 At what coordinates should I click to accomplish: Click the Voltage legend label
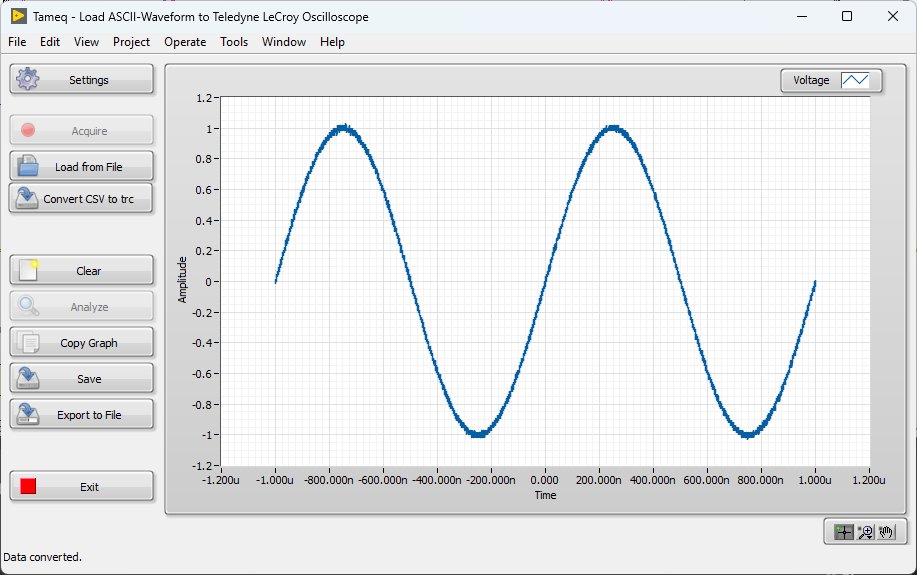(x=811, y=81)
